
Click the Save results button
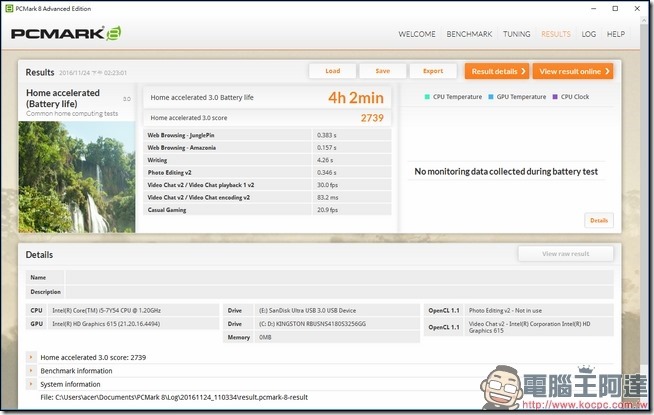click(x=382, y=71)
